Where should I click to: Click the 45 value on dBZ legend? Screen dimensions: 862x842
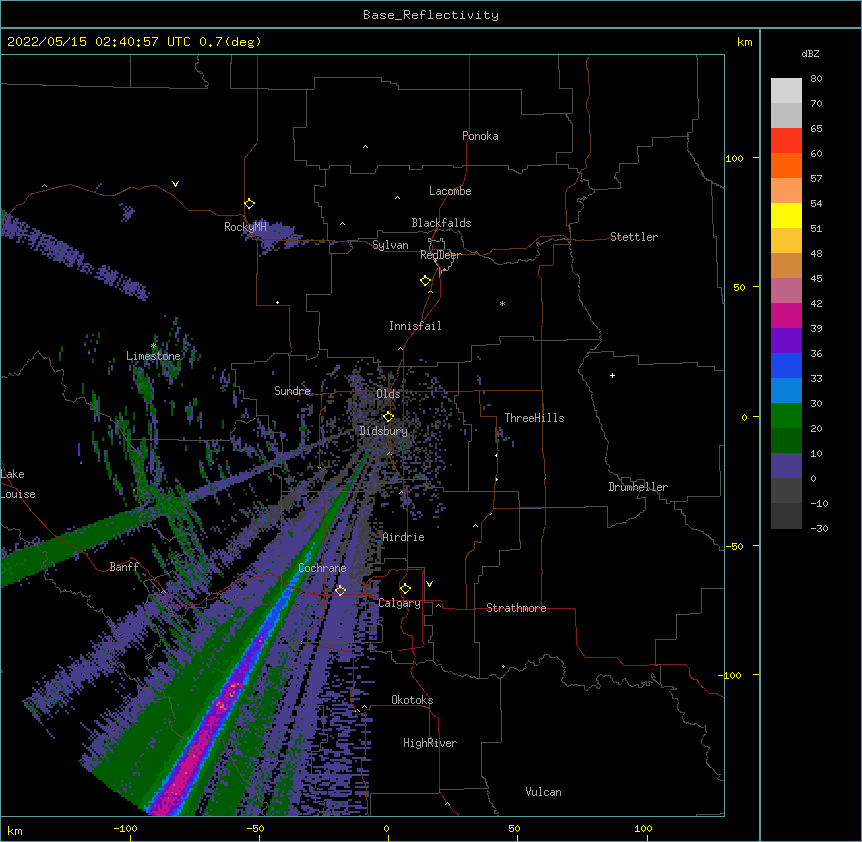(816, 279)
